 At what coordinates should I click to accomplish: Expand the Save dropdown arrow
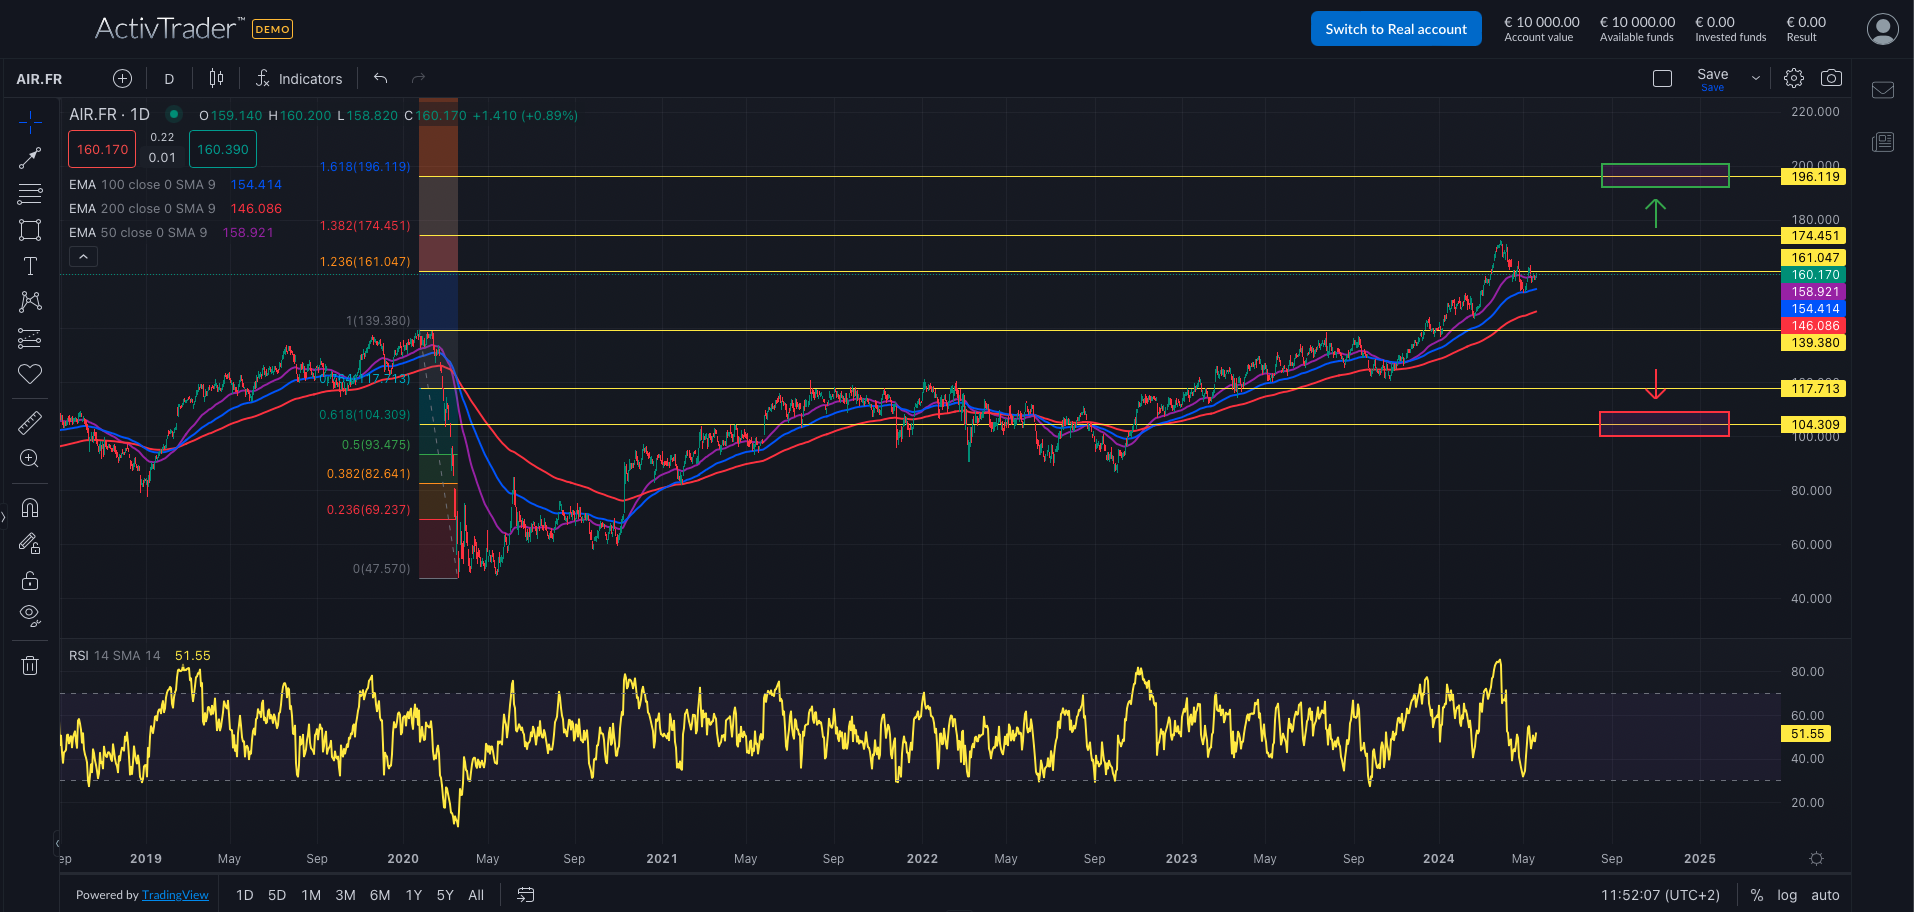[1756, 78]
